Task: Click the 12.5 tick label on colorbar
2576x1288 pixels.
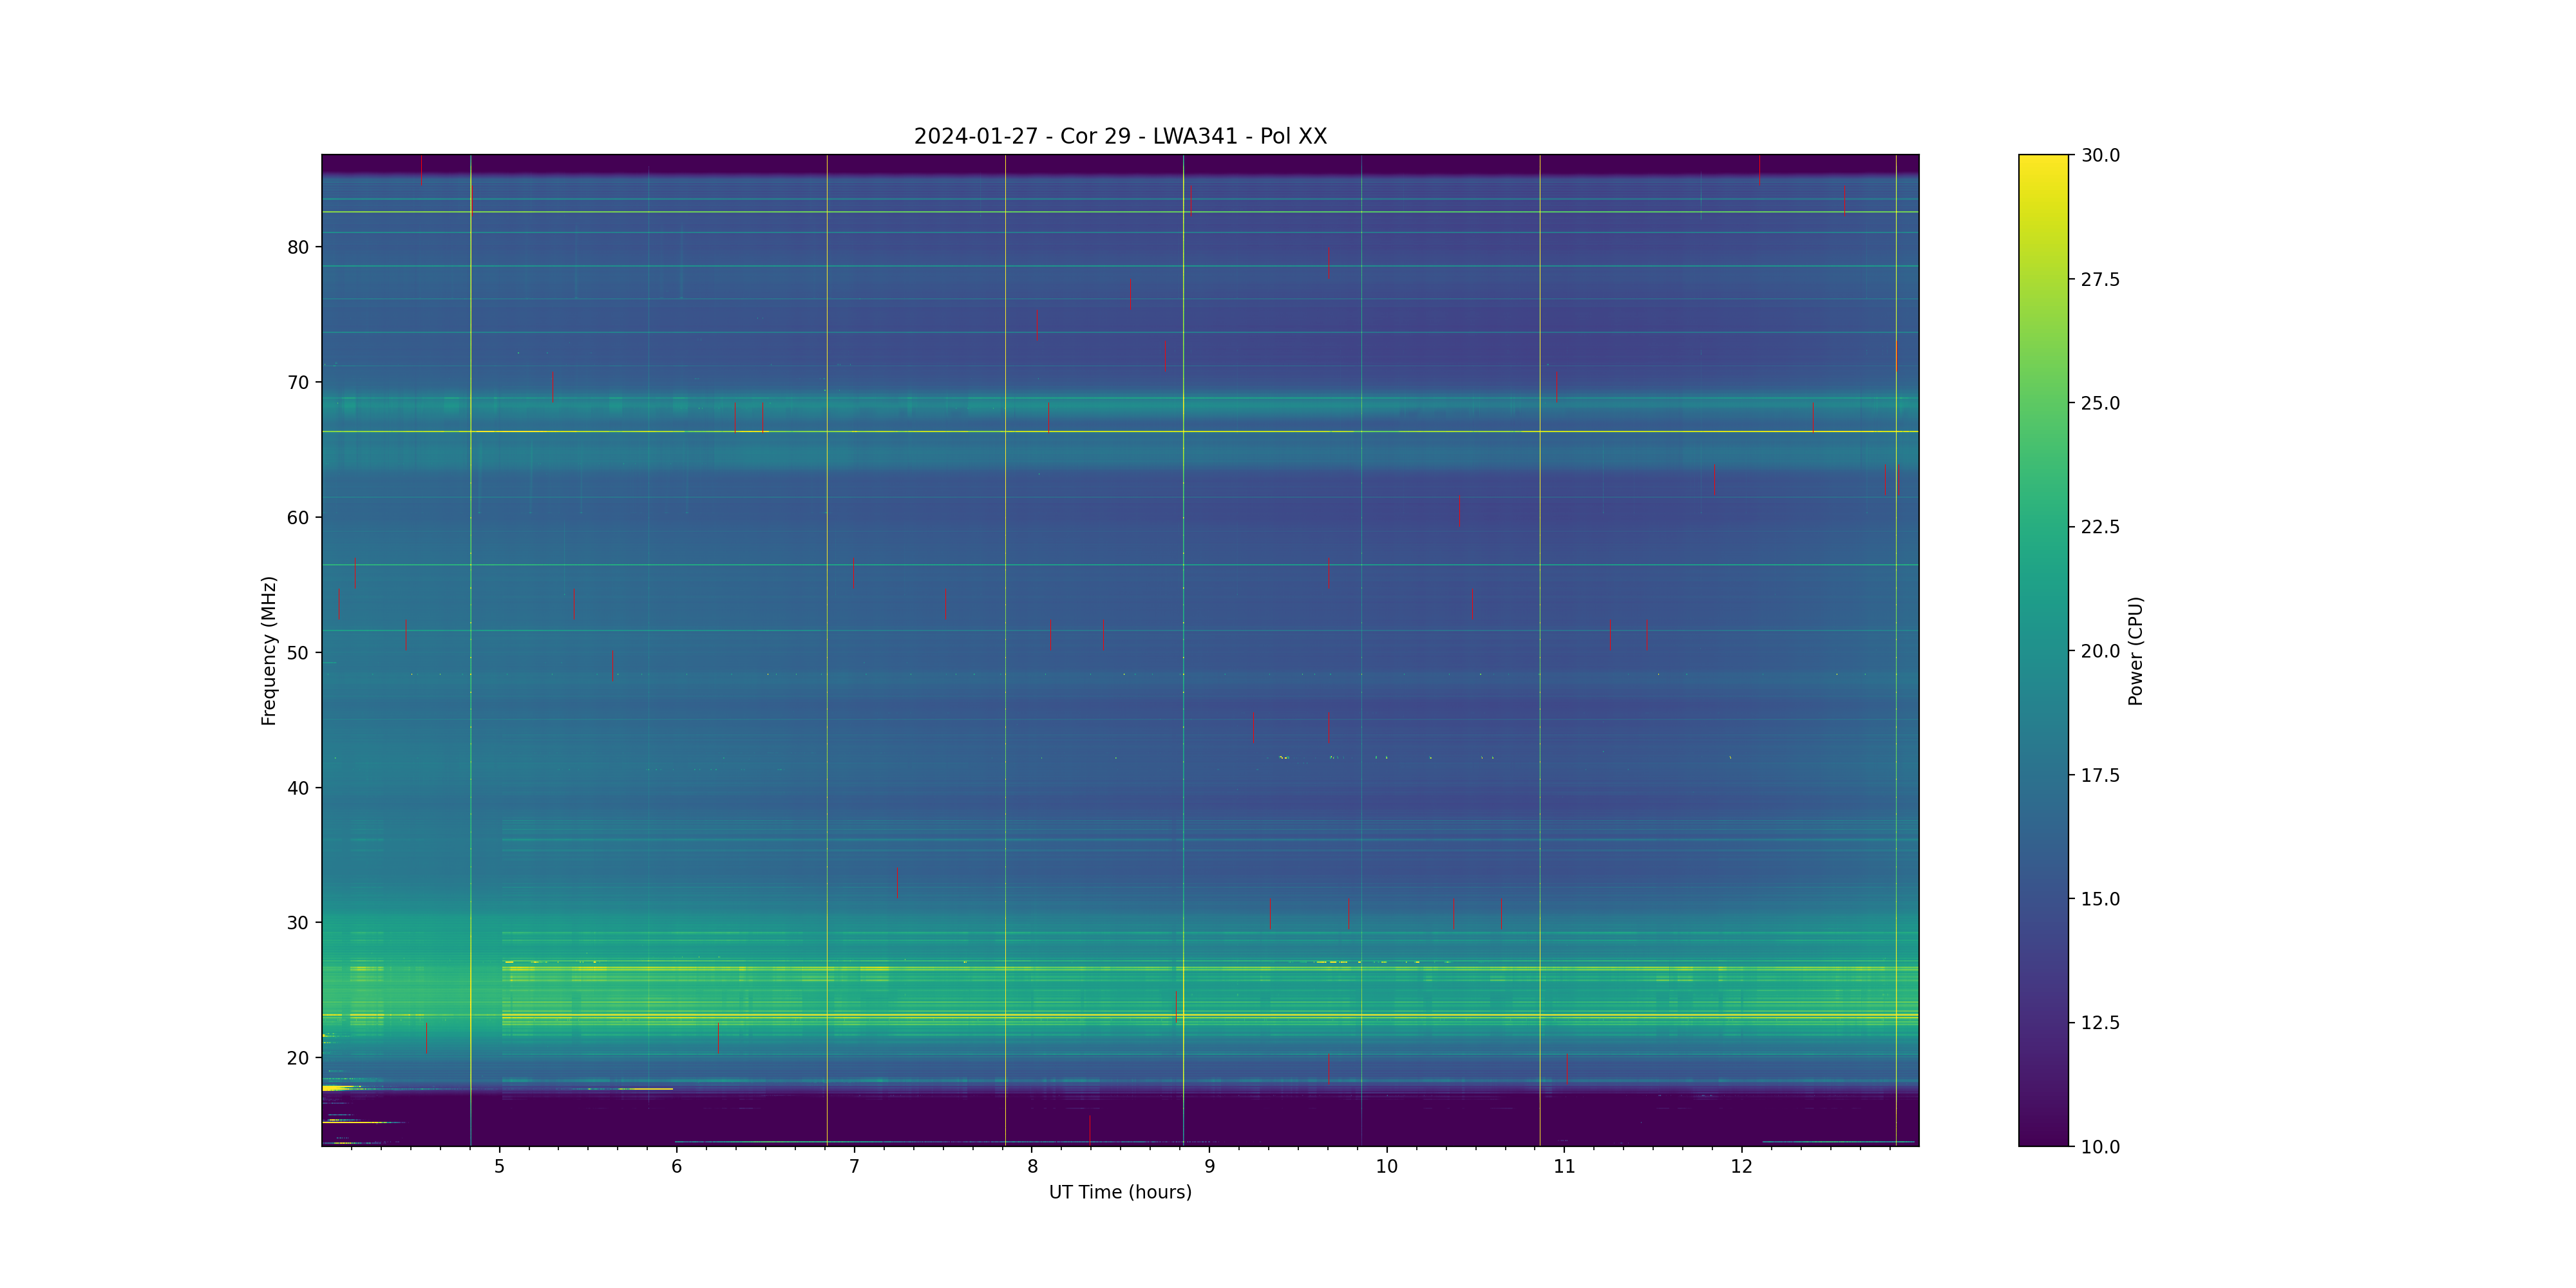Action: point(2100,1023)
